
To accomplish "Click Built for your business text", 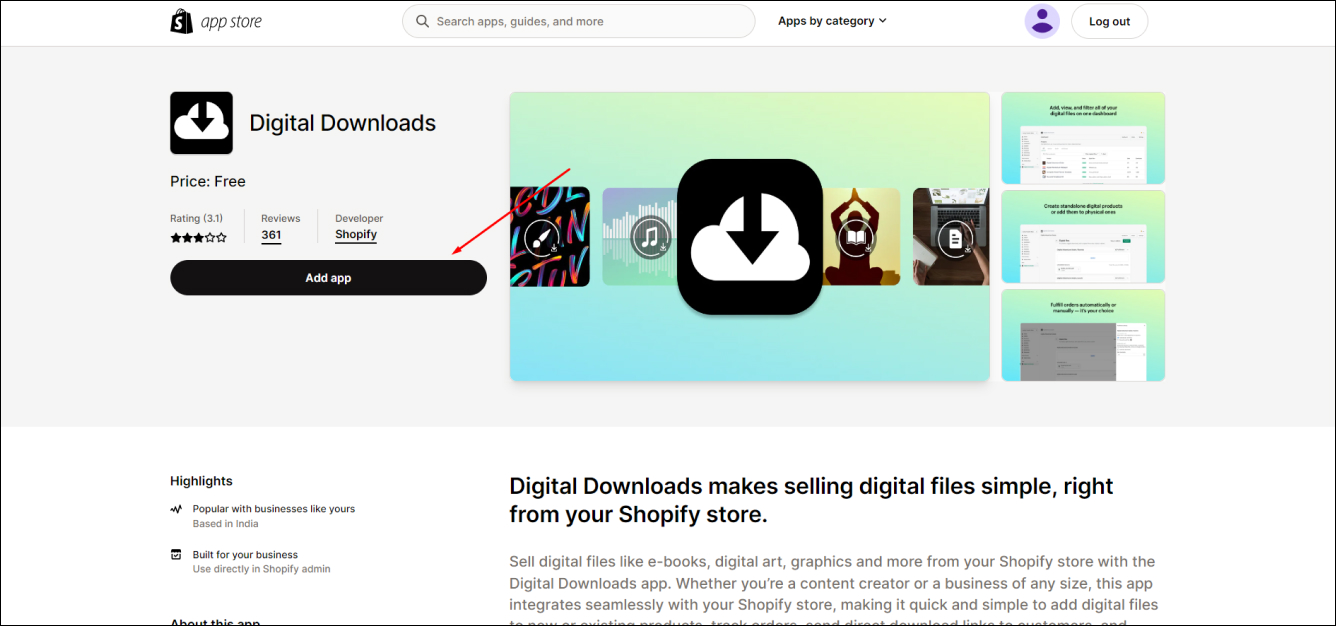I will pyautogui.click(x=245, y=555).
